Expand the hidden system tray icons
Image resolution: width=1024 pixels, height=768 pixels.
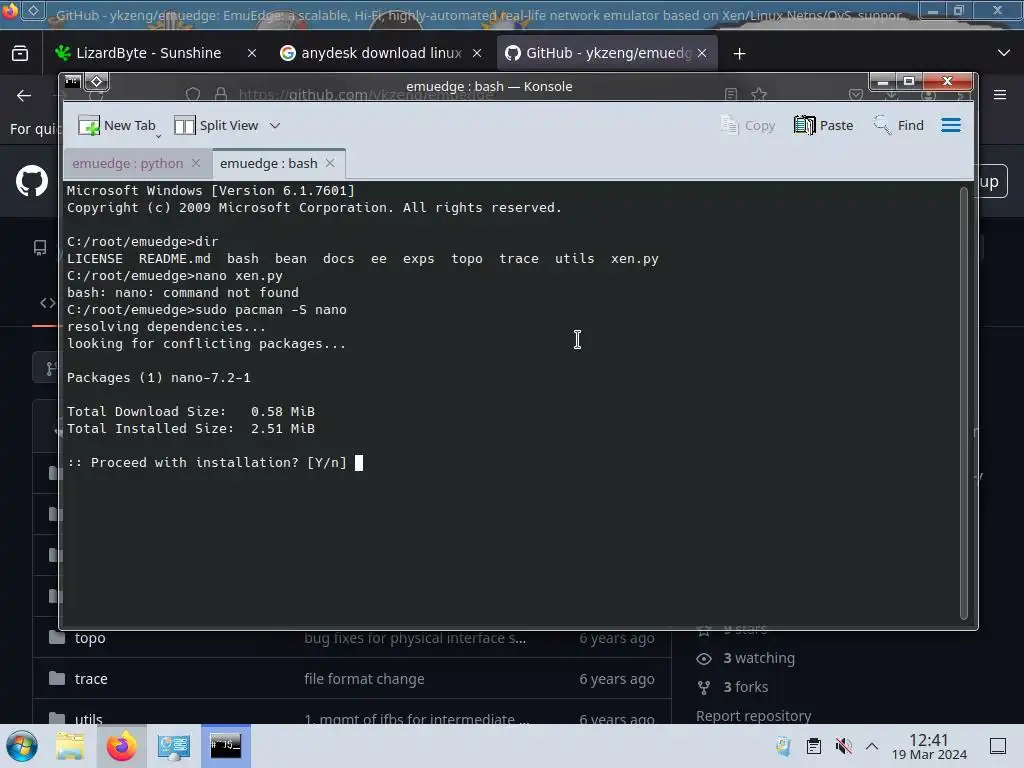point(872,746)
